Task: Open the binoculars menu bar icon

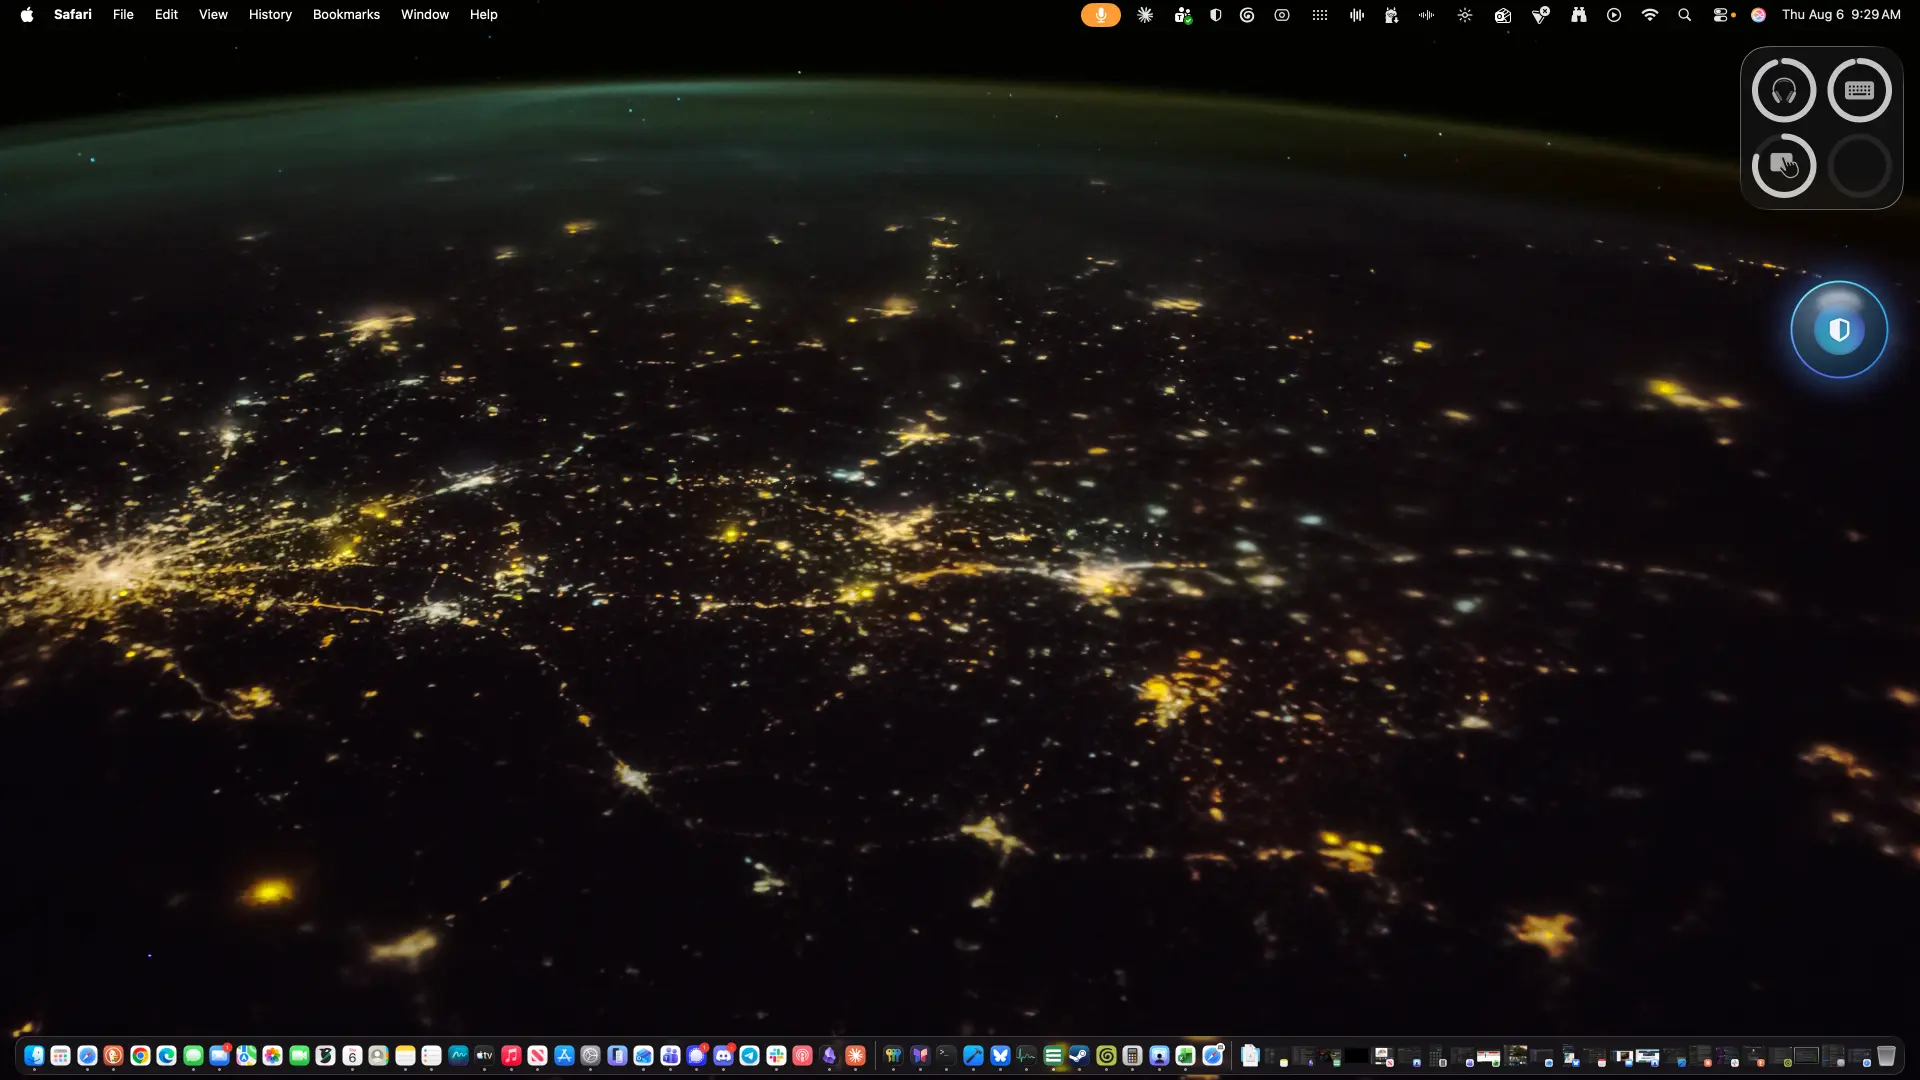Action: [1578, 15]
